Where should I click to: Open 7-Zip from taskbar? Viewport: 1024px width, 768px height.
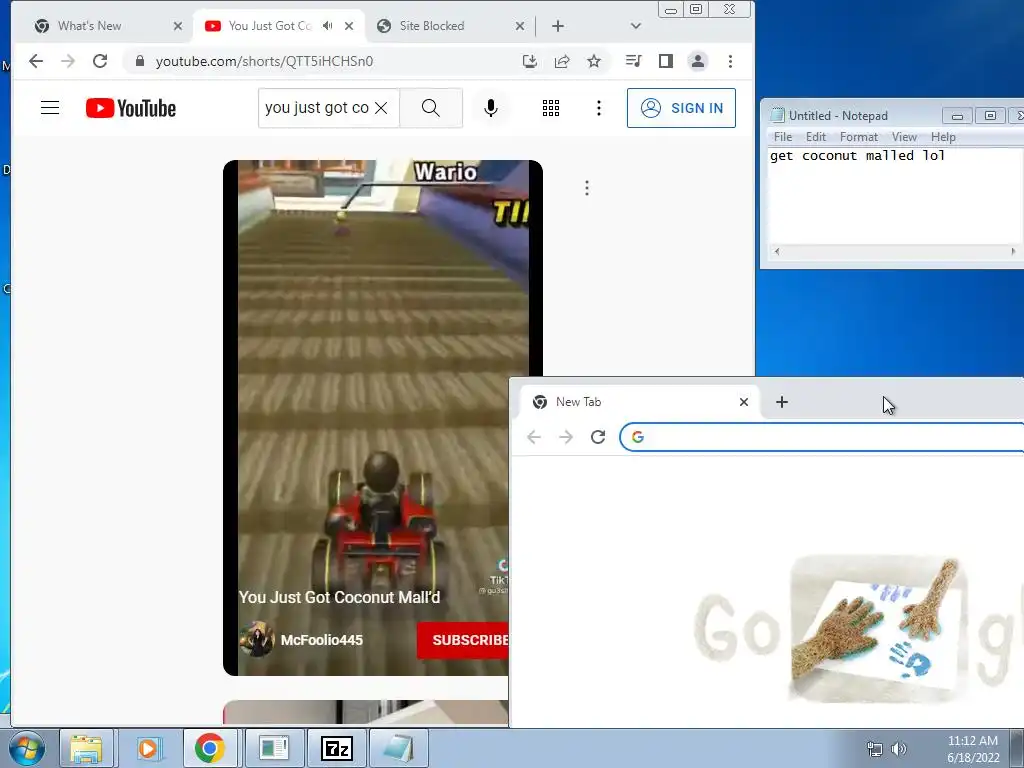tap(337, 748)
